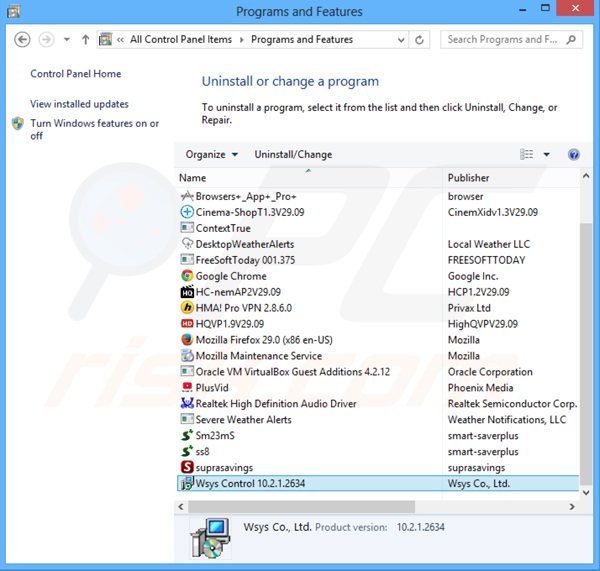The width and height of the screenshot is (600, 571).
Task: Click vertical scrollbar up arrow
Action: pos(586,176)
